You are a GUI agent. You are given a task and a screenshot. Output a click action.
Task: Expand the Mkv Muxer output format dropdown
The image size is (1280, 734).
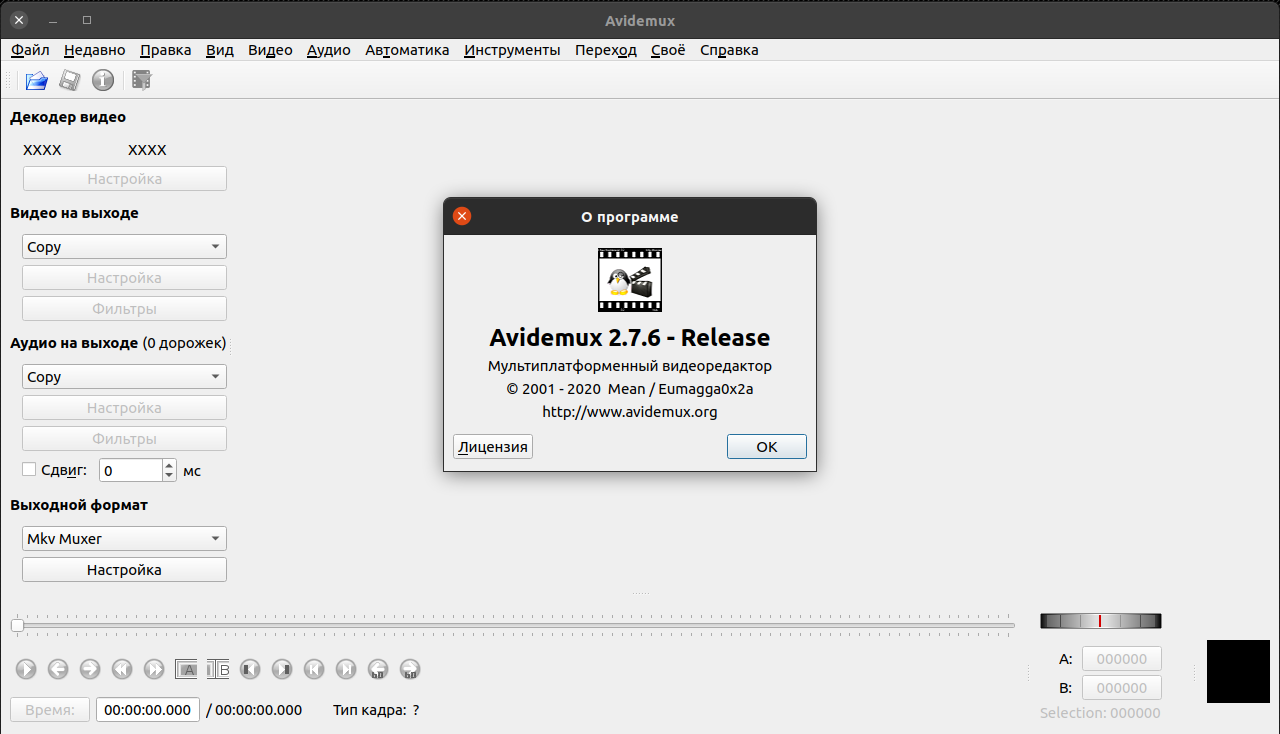(124, 539)
